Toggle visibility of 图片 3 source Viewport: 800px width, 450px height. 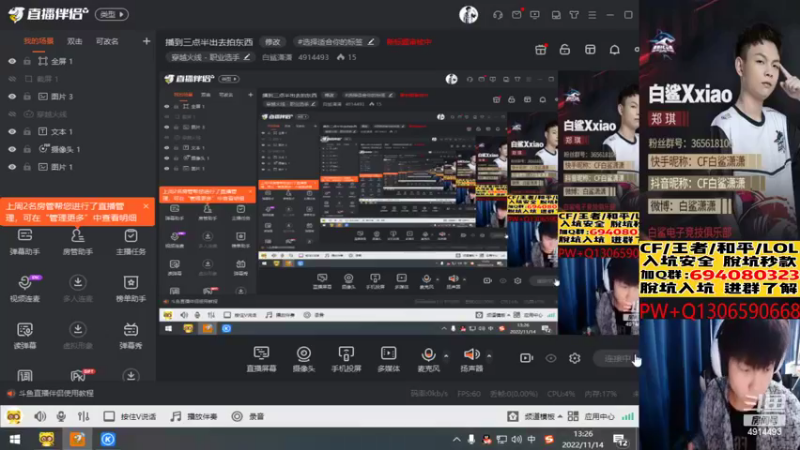[x=12, y=96]
